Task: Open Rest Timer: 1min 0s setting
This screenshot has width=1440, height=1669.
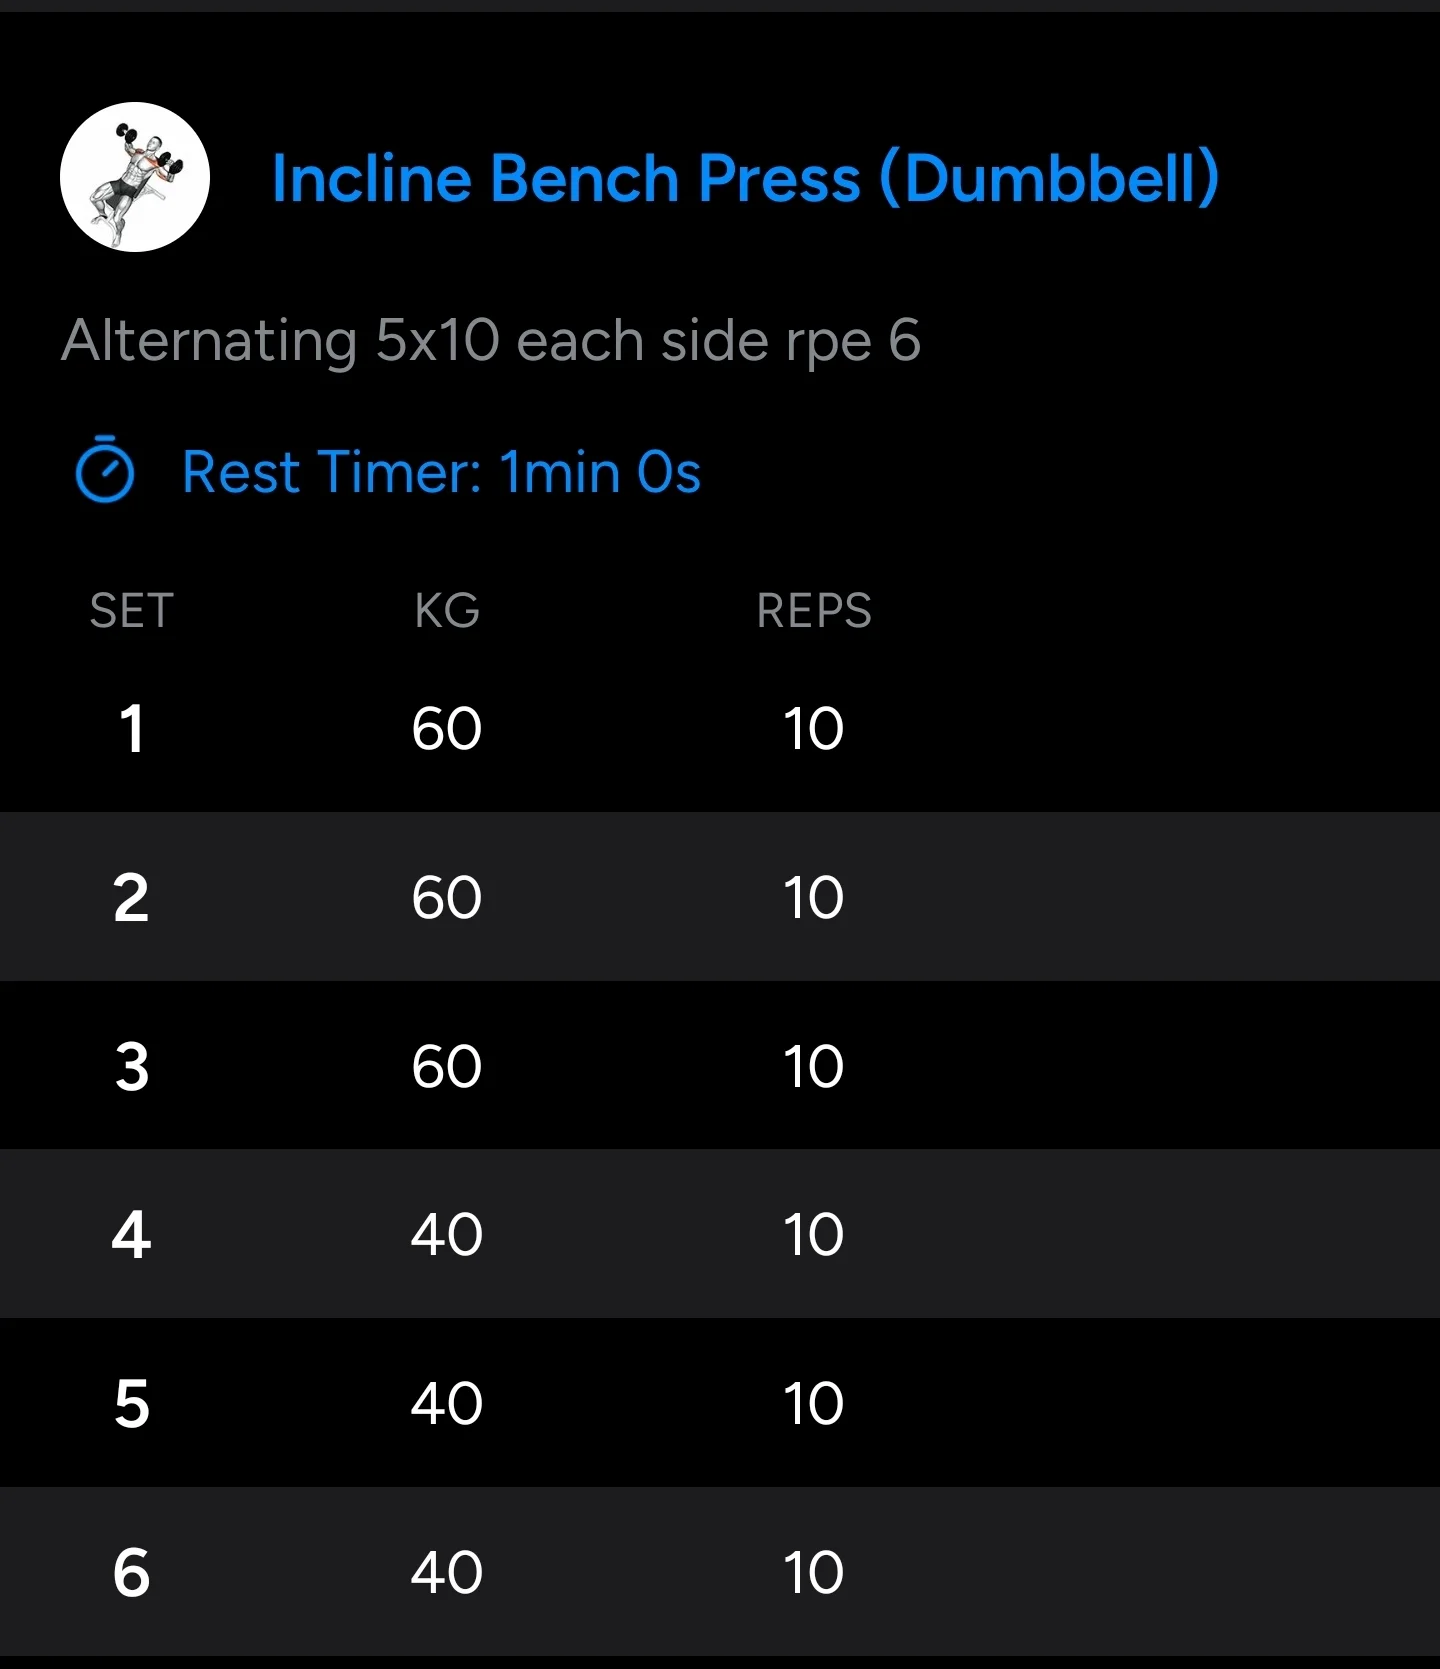Action: tap(441, 472)
